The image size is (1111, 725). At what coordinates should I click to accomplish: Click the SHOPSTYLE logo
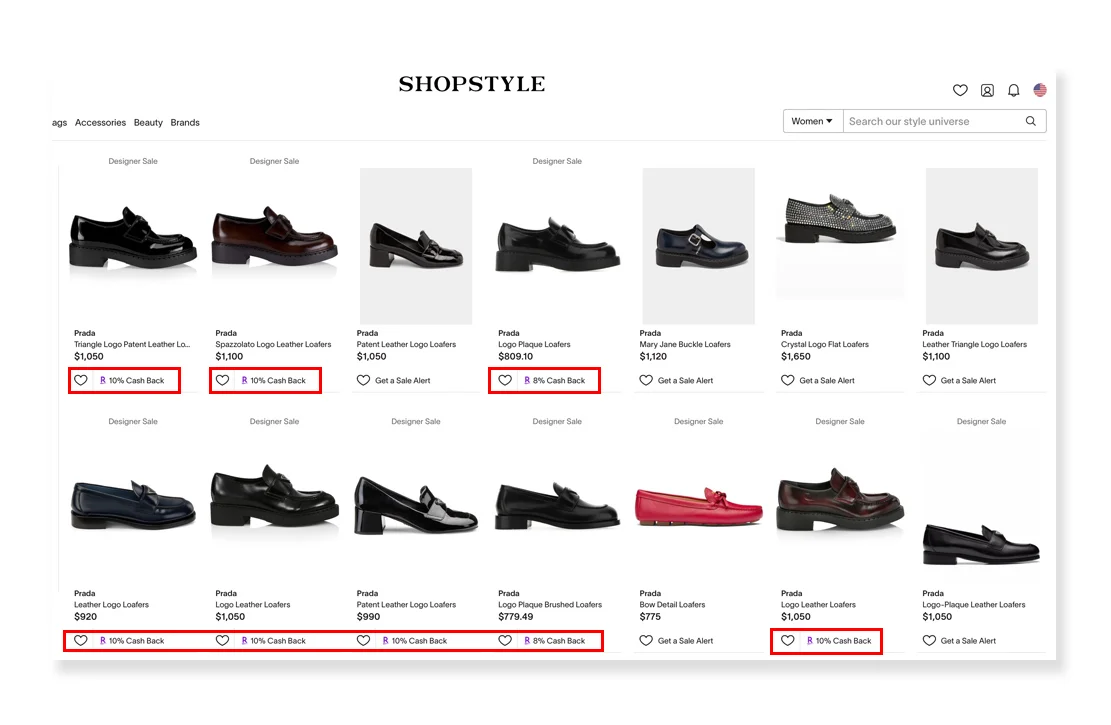click(x=471, y=85)
